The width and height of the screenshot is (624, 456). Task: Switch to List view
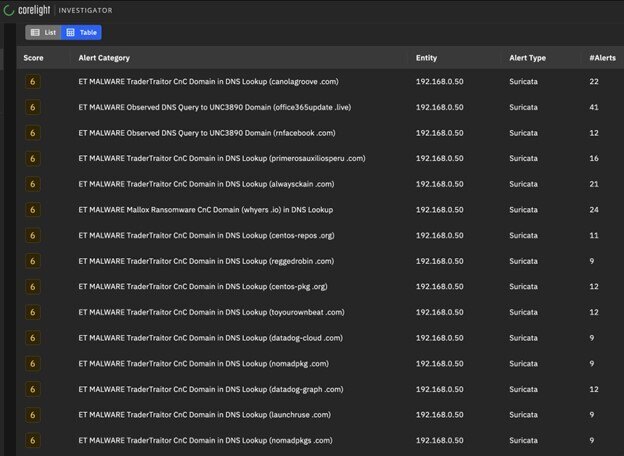pos(43,32)
